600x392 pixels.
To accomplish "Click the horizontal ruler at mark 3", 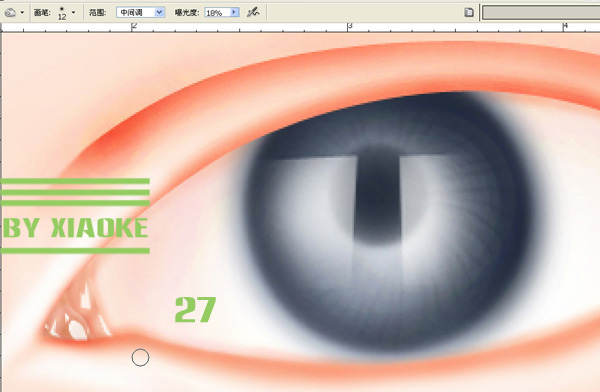I will point(349,27).
